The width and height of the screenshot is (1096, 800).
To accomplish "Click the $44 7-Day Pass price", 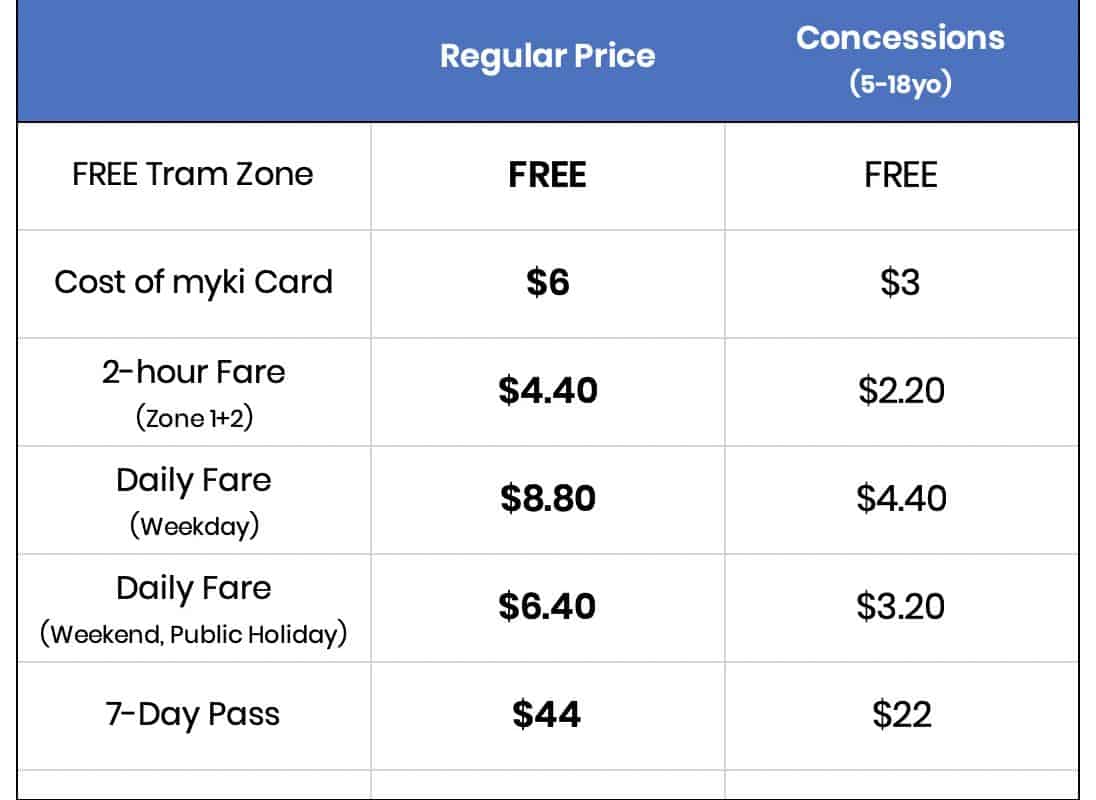I will point(547,715).
